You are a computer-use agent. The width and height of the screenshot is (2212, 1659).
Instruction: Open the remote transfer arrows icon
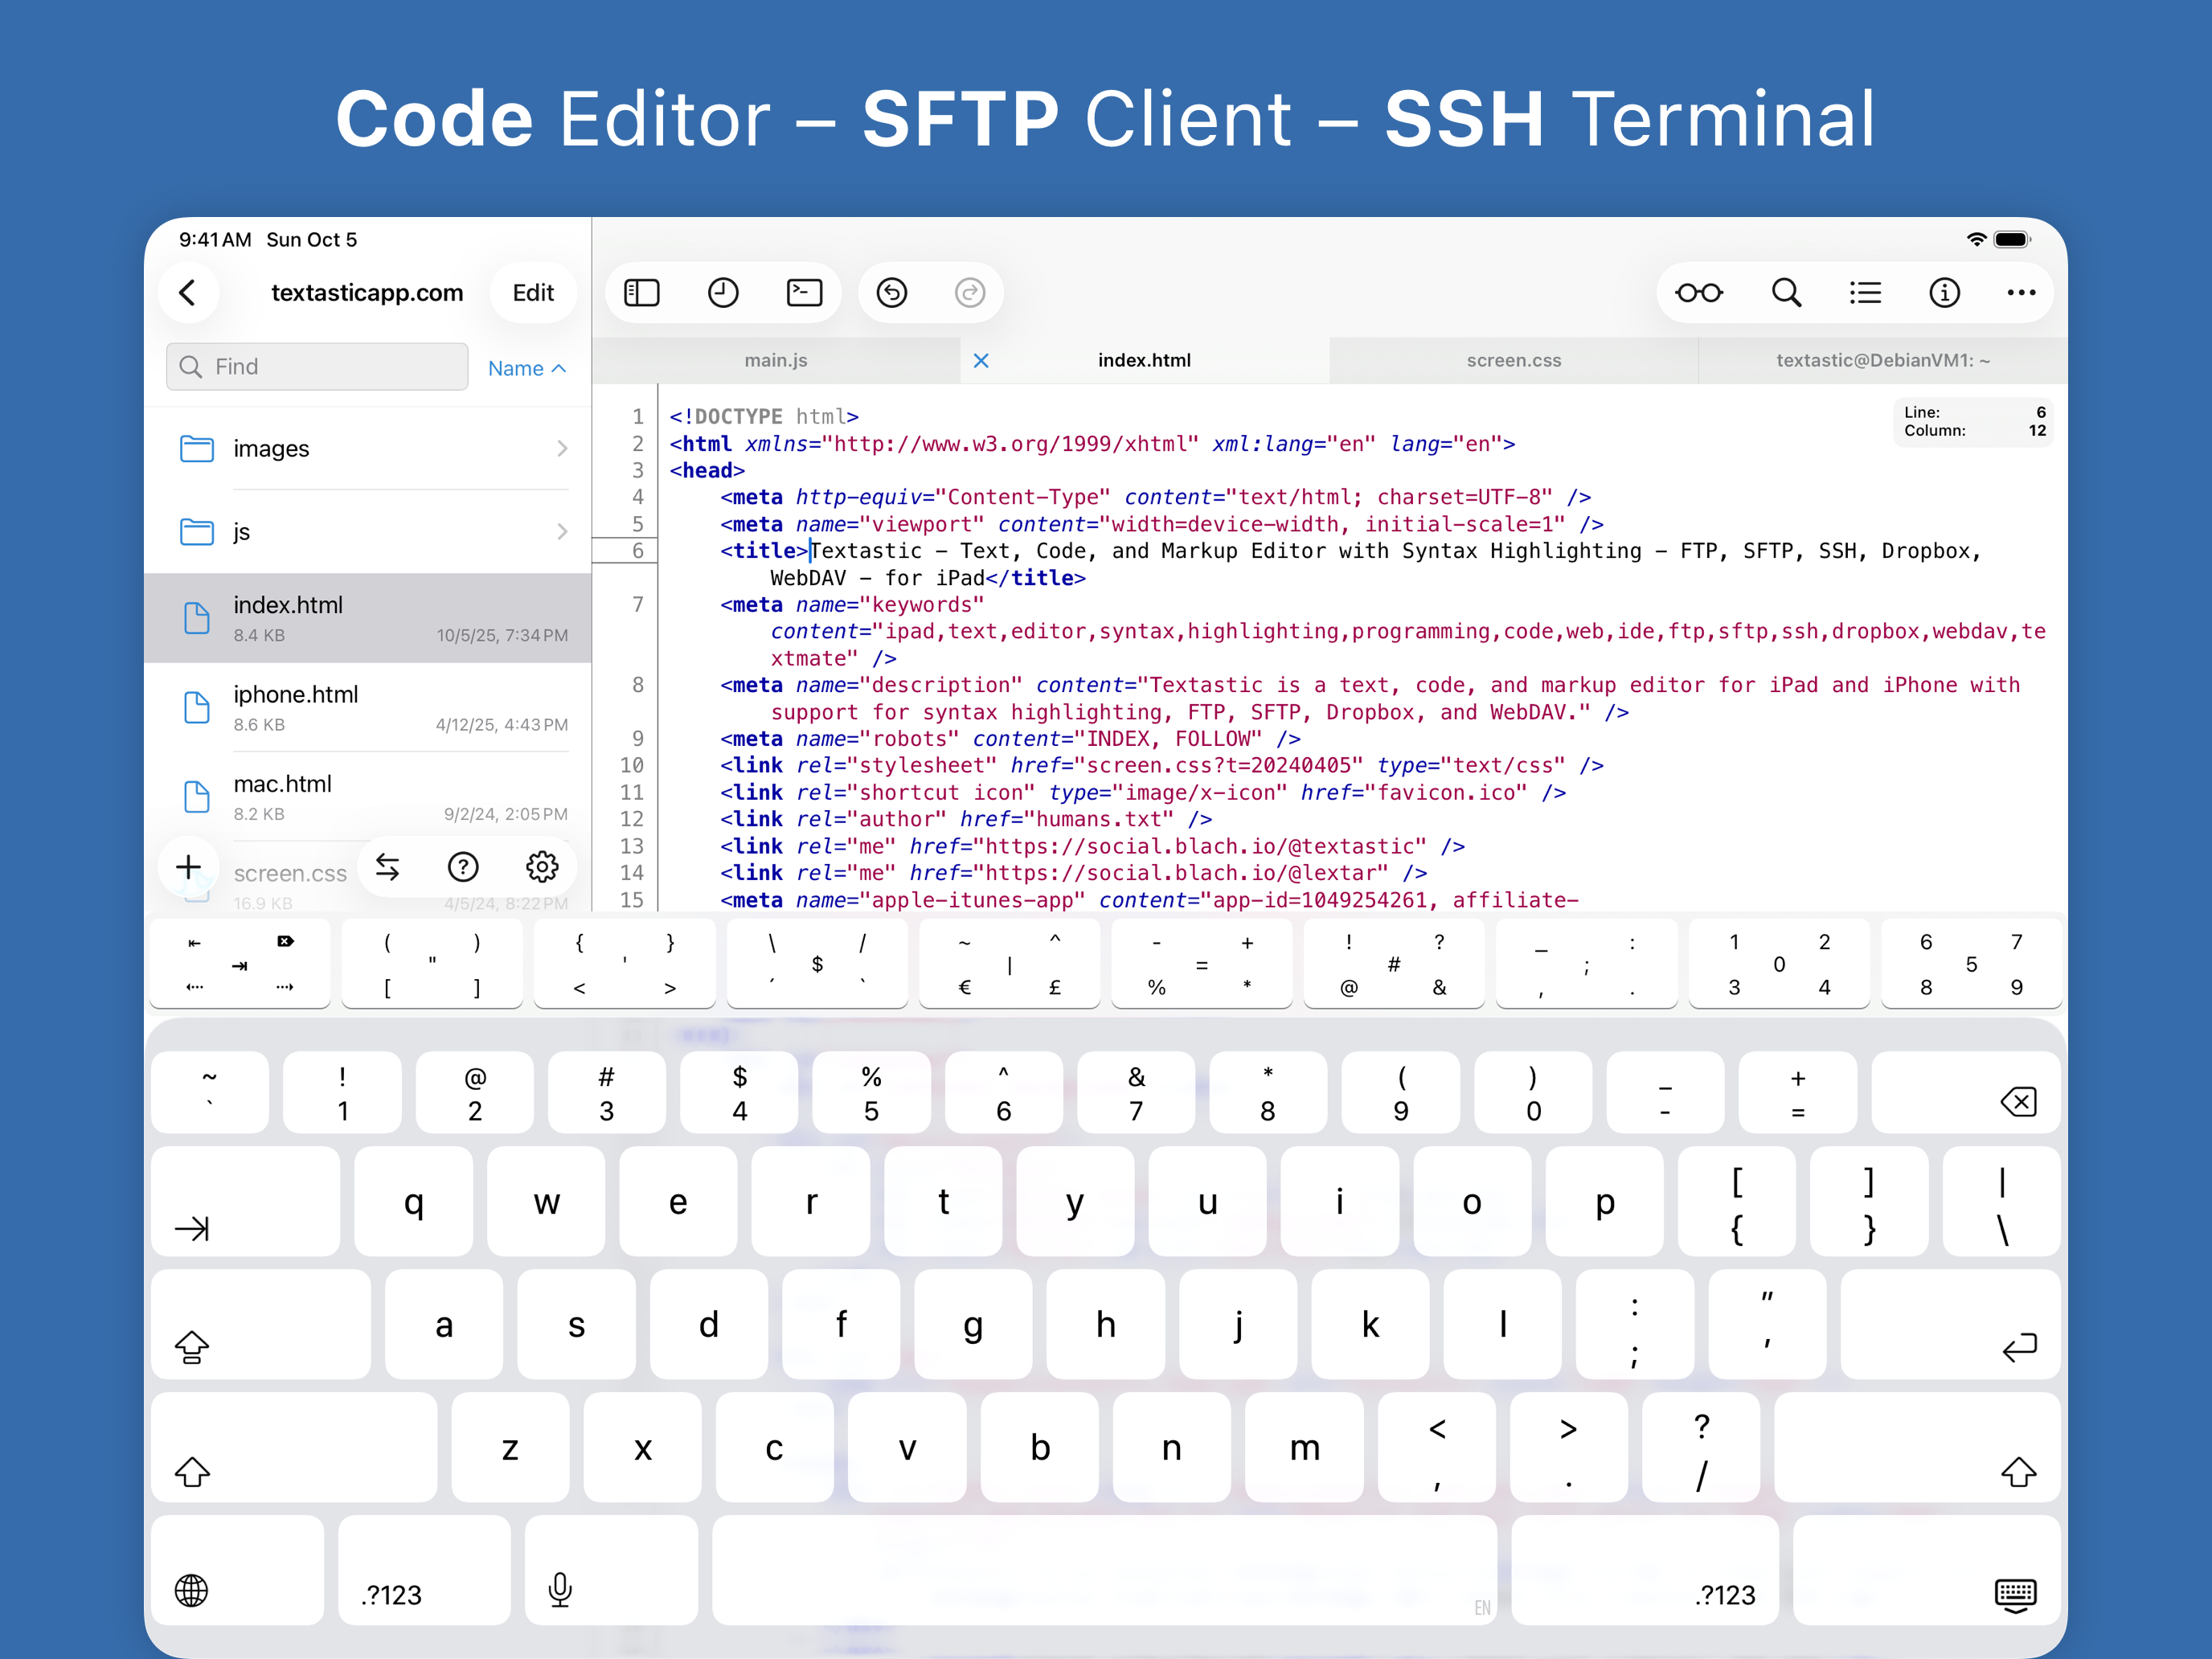pyautogui.click(x=388, y=867)
